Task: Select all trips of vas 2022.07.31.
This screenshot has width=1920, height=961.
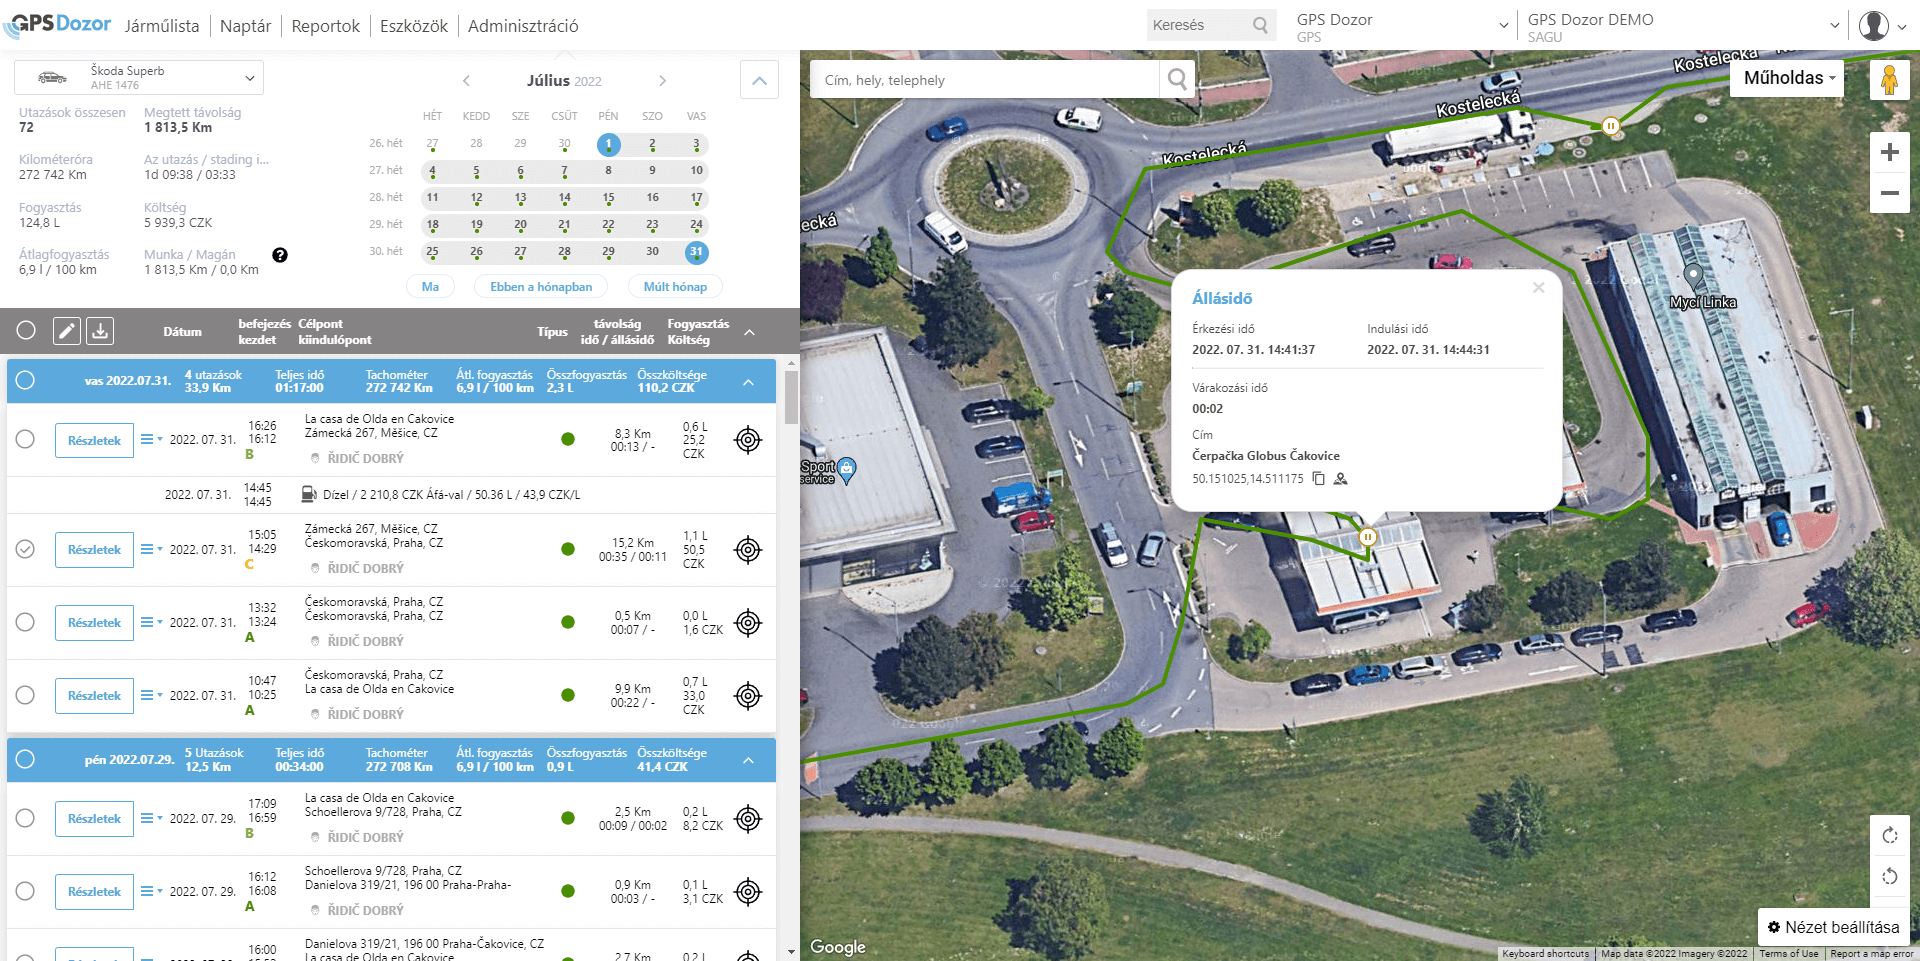Action: click(x=25, y=380)
